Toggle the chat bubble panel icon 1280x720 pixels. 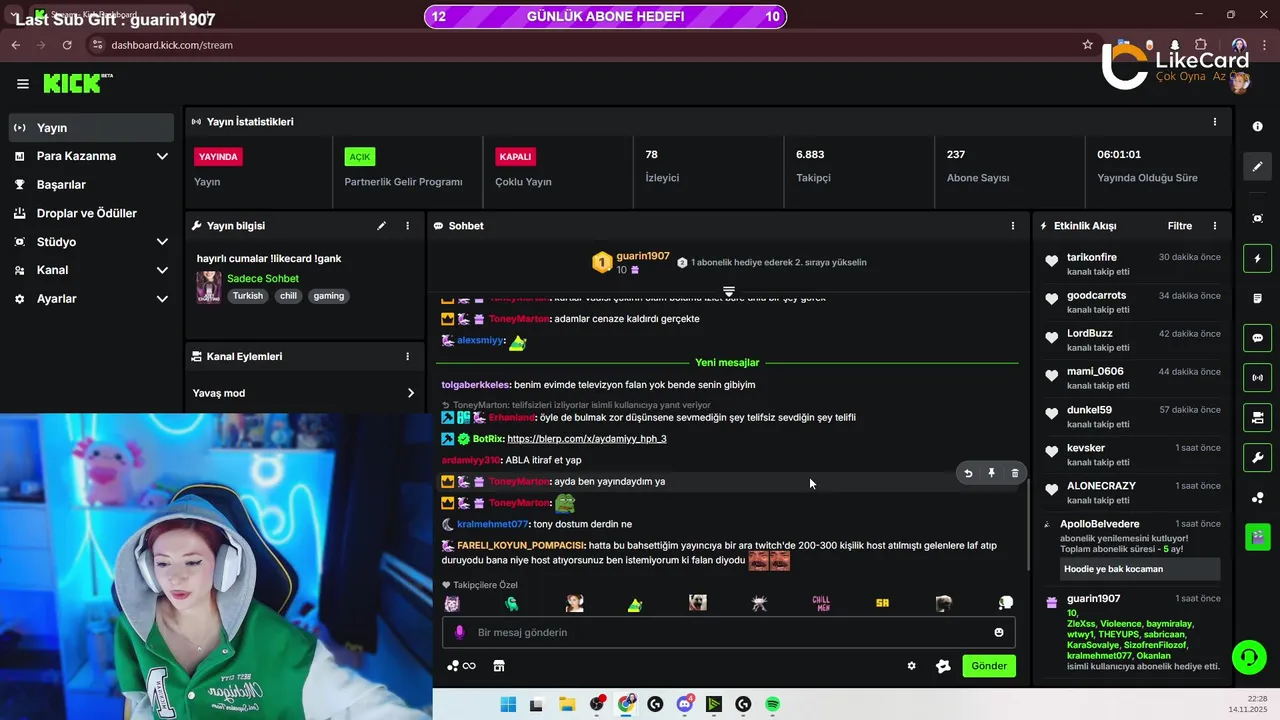[1257, 338]
